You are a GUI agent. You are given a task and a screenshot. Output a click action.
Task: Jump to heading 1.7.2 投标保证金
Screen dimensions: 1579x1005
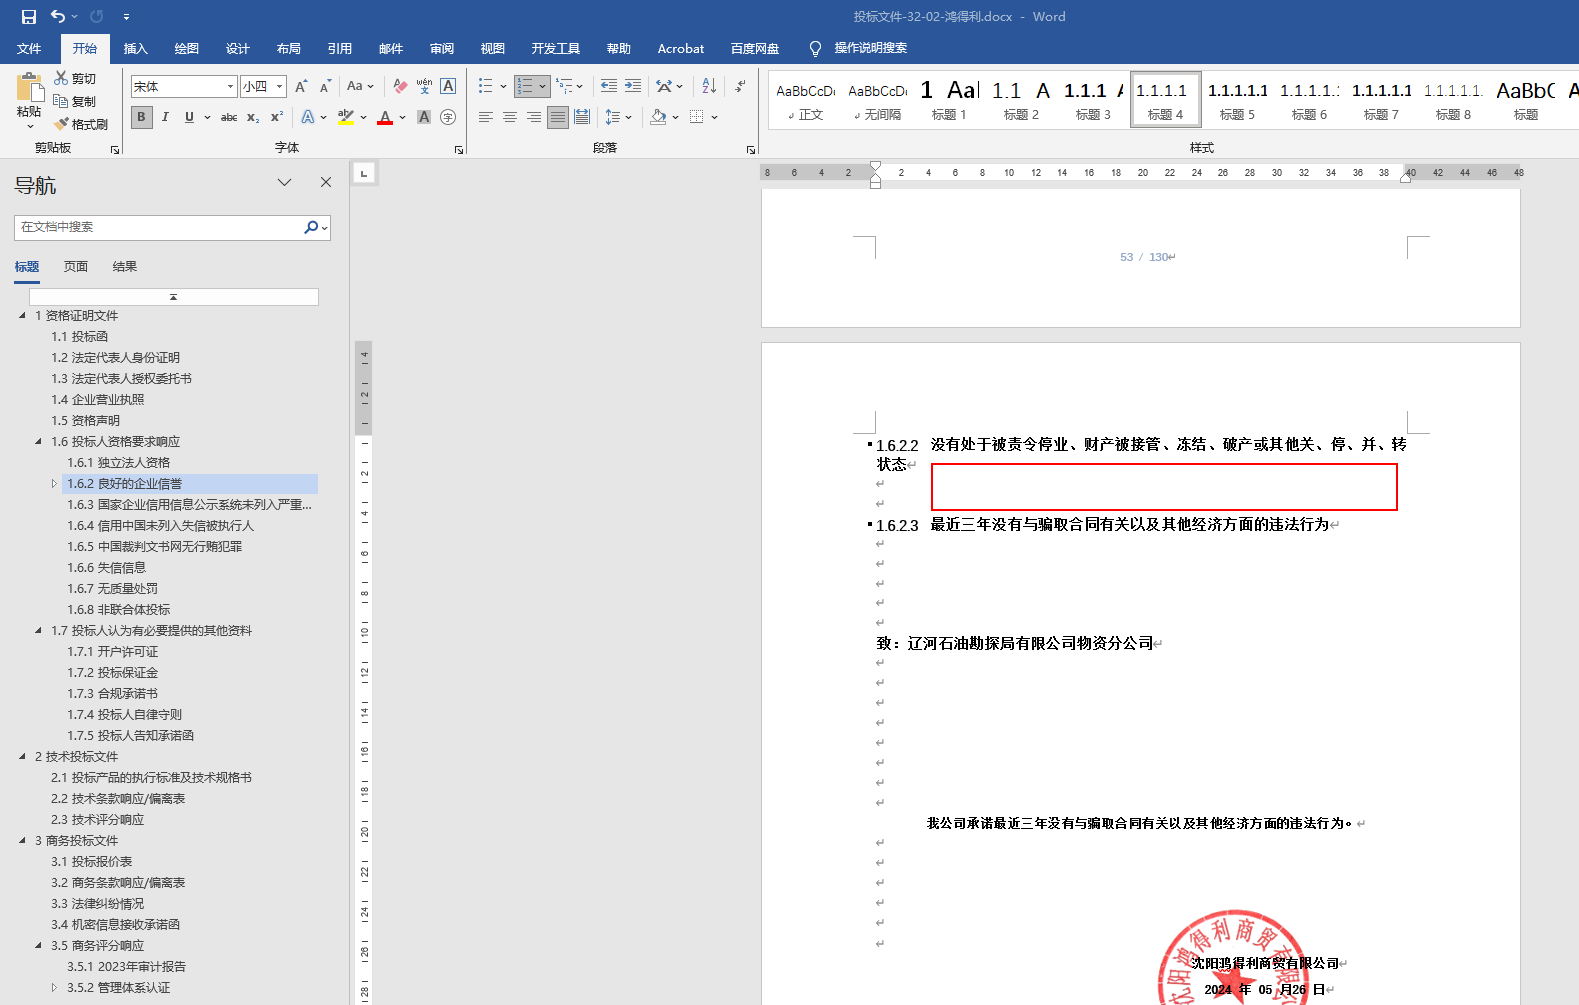tap(113, 673)
